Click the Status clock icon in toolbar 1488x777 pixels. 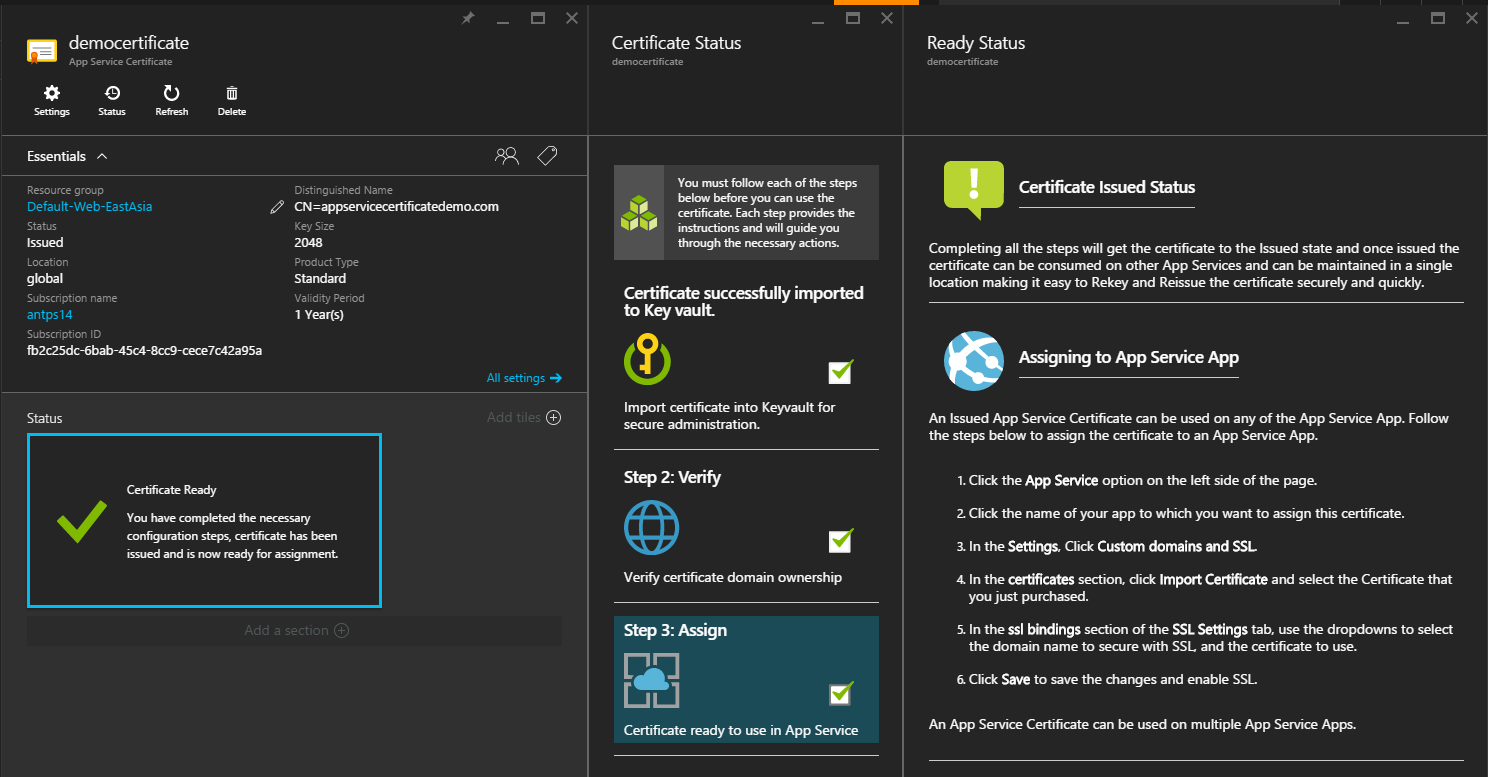coord(111,93)
